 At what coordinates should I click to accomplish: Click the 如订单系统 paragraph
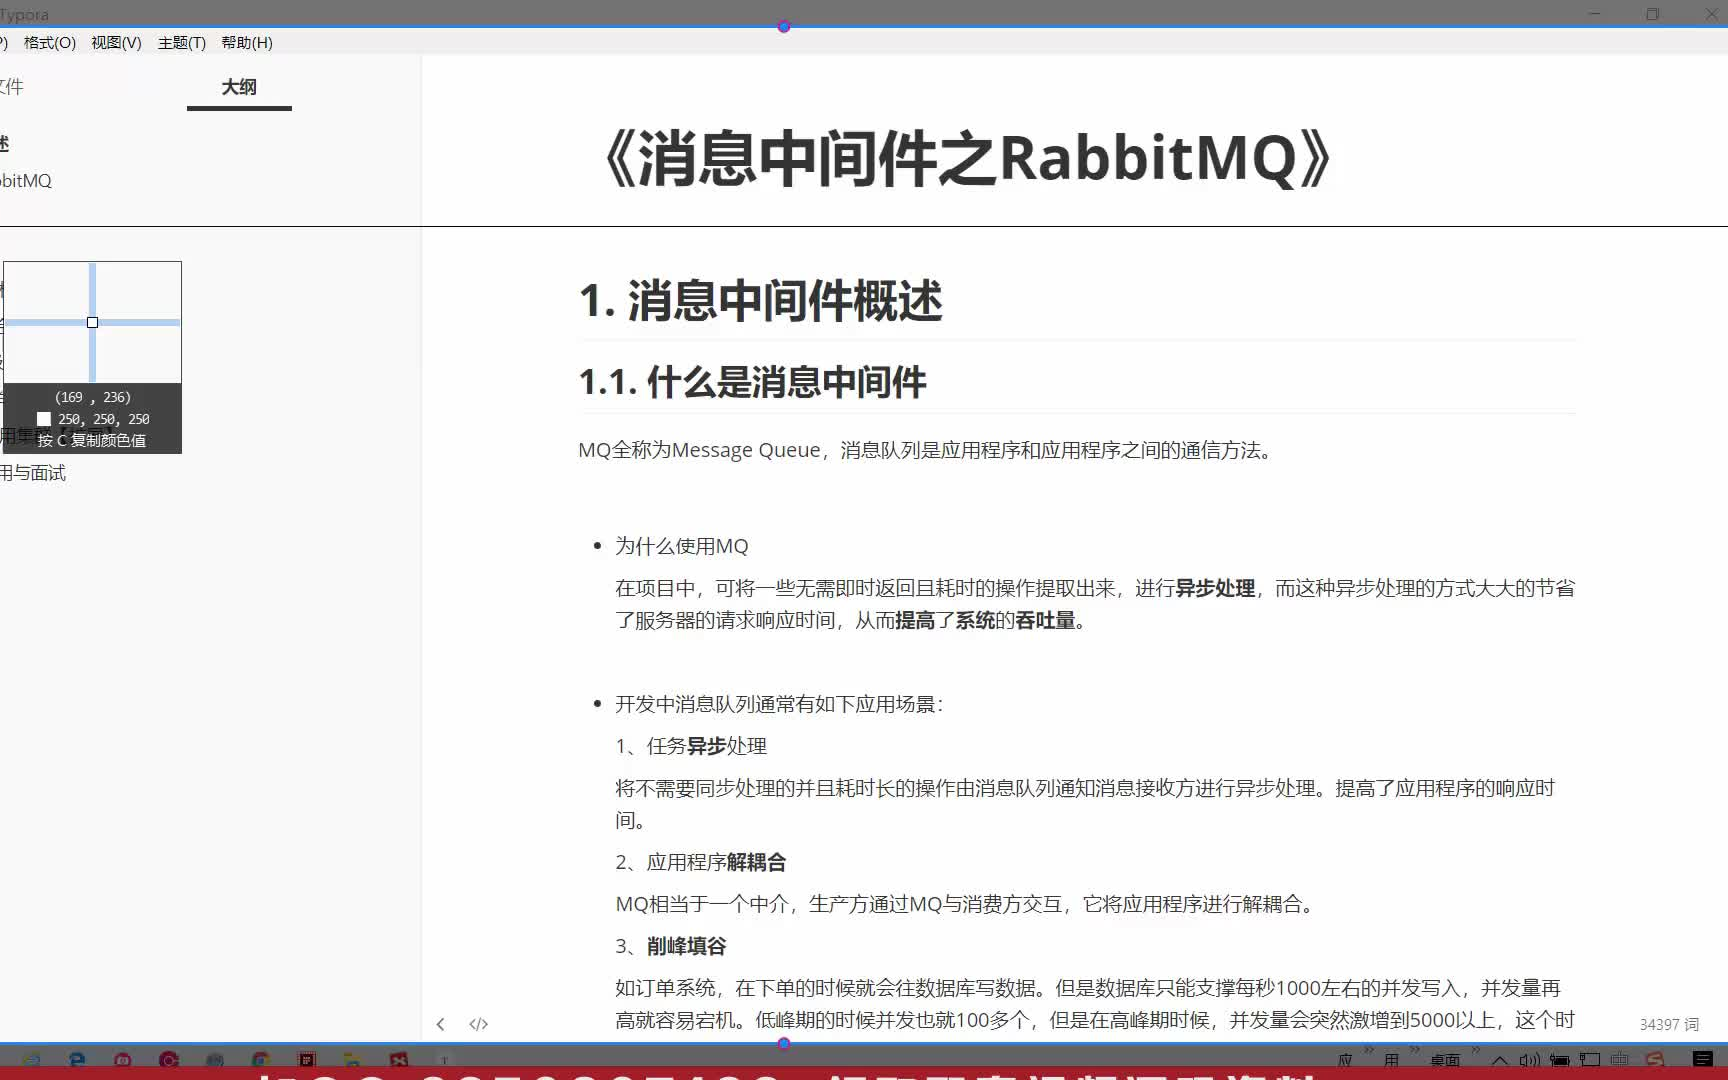click(x=1095, y=1004)
